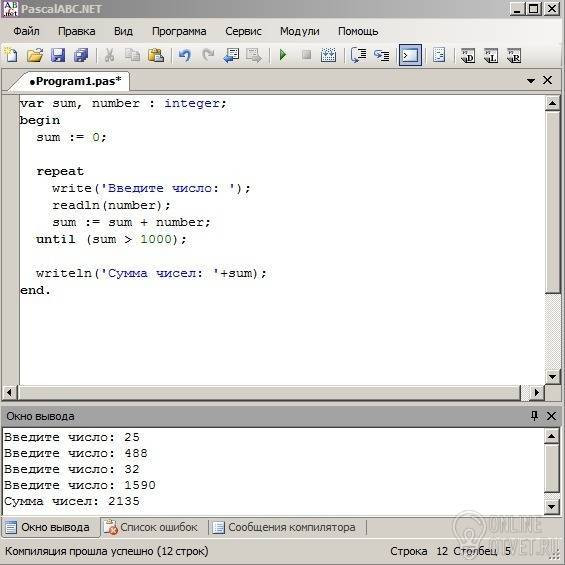Screen dimensions: 565x565
Task: Click the New file toolbar icon
Action: pyautogui.click(x=12, y=56)
